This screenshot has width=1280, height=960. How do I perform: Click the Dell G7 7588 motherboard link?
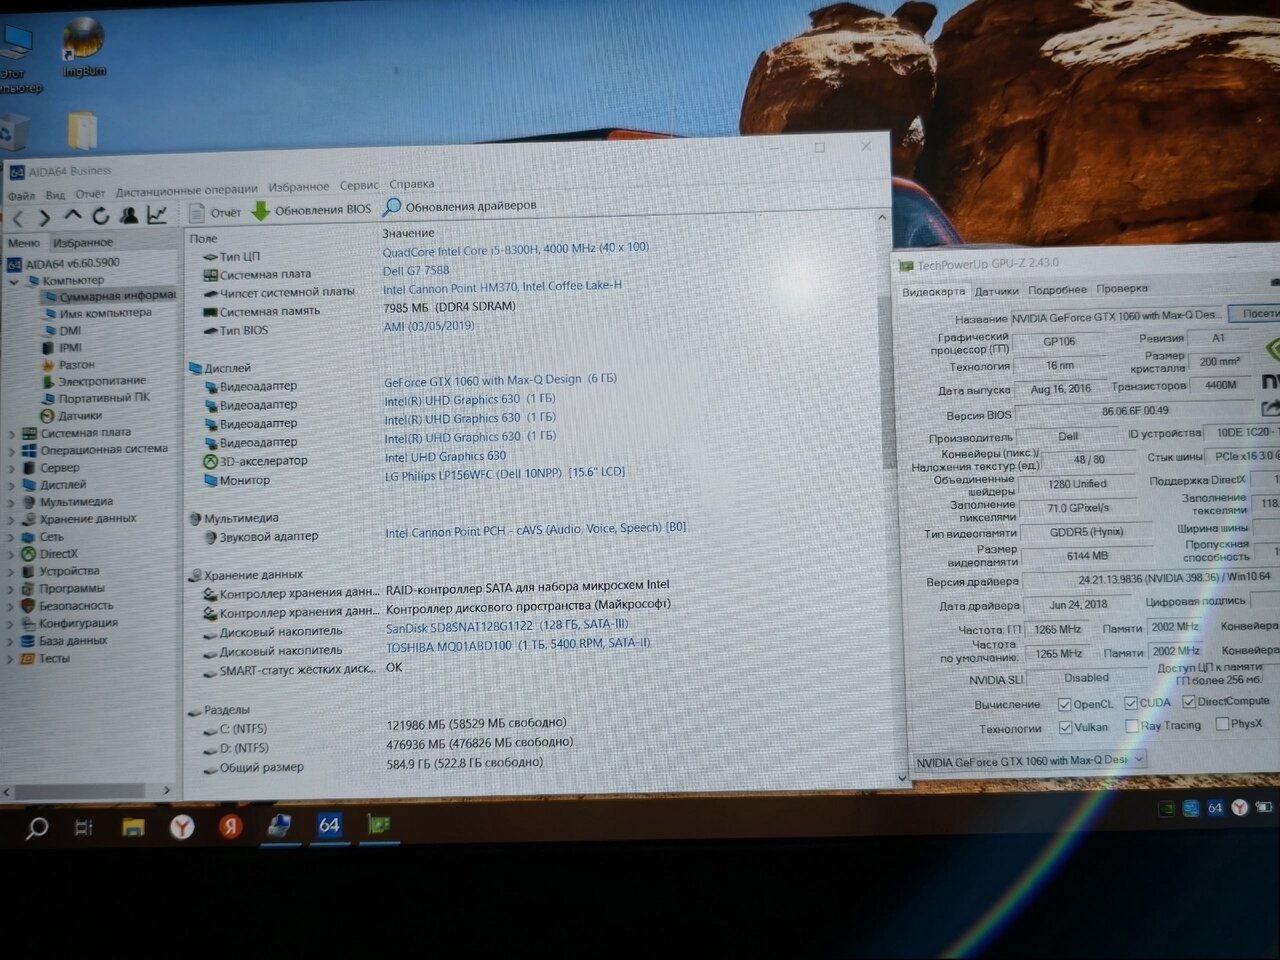[x=416, y=270]
